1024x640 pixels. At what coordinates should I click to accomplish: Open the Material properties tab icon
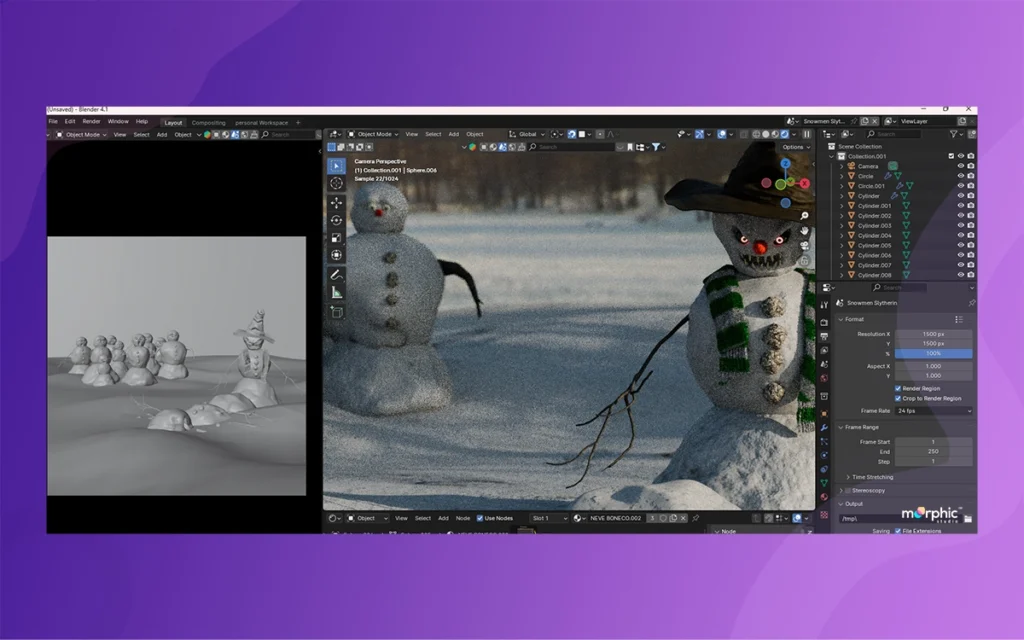(824, 497)
